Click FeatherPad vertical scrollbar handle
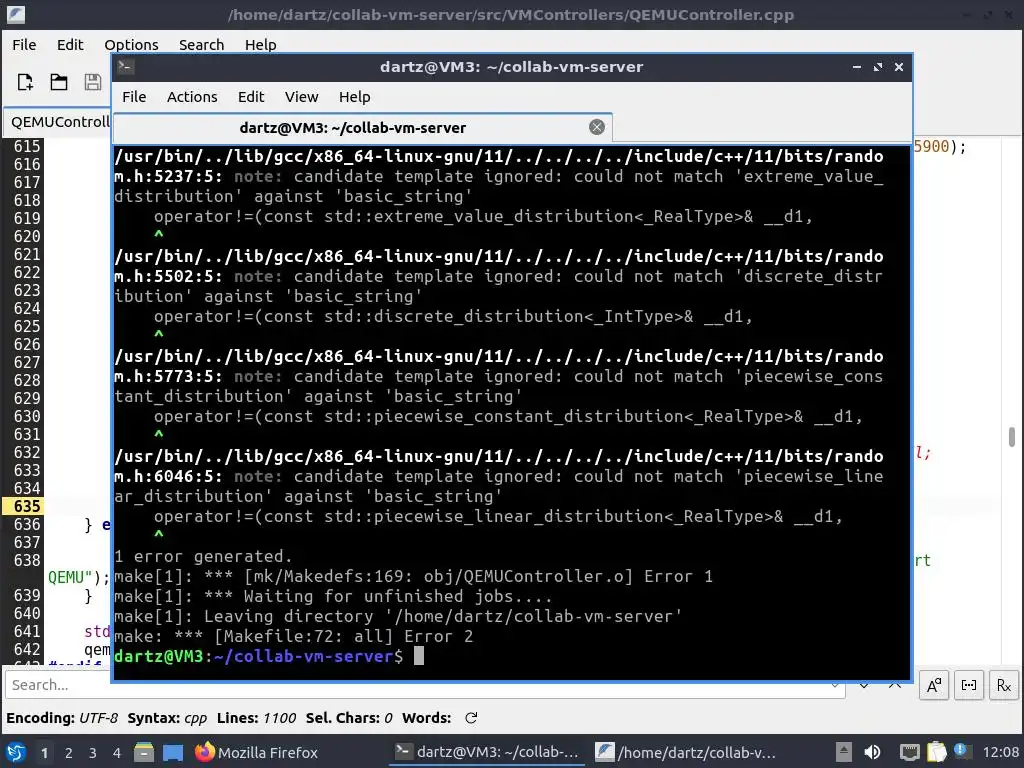This screenshot has width=1024, height=768. [x=1012, y=437]
